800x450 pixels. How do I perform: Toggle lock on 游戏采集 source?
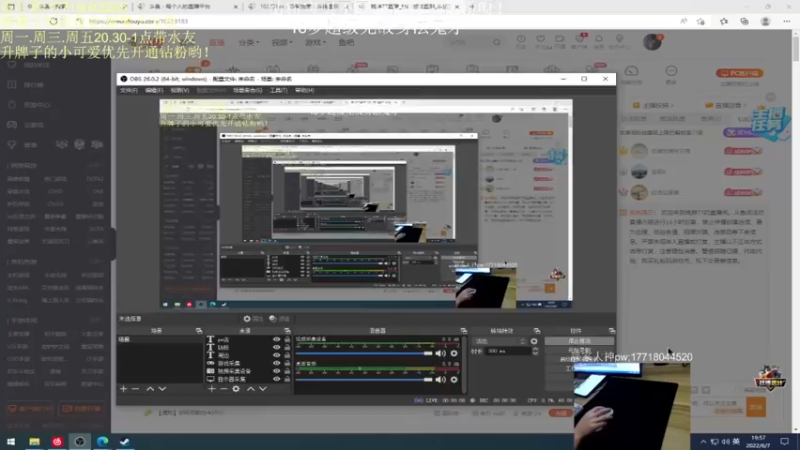click(x=287, y=363)
